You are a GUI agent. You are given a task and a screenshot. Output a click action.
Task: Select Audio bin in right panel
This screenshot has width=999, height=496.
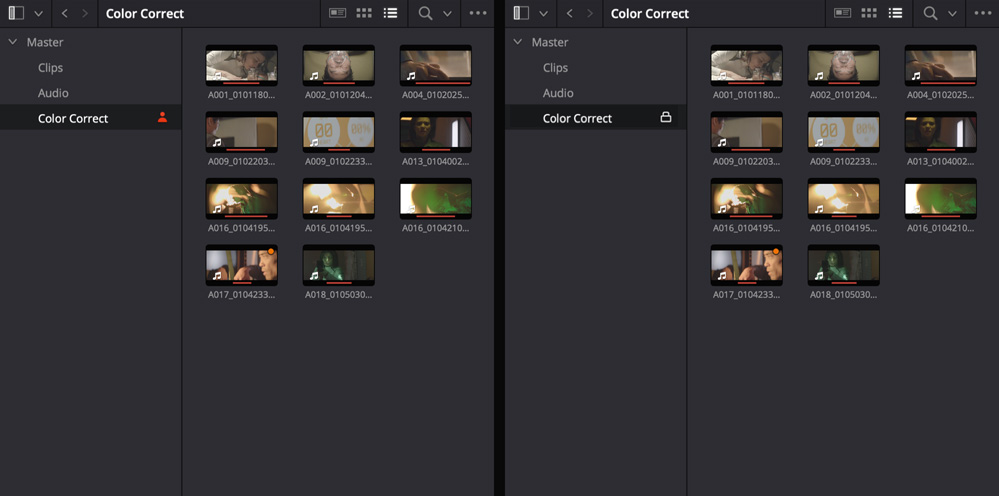558,93
